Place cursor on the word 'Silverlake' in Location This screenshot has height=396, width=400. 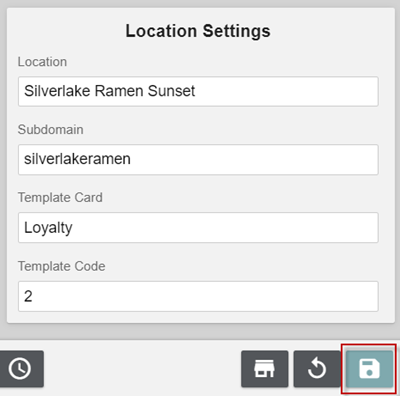click(57, 91)
